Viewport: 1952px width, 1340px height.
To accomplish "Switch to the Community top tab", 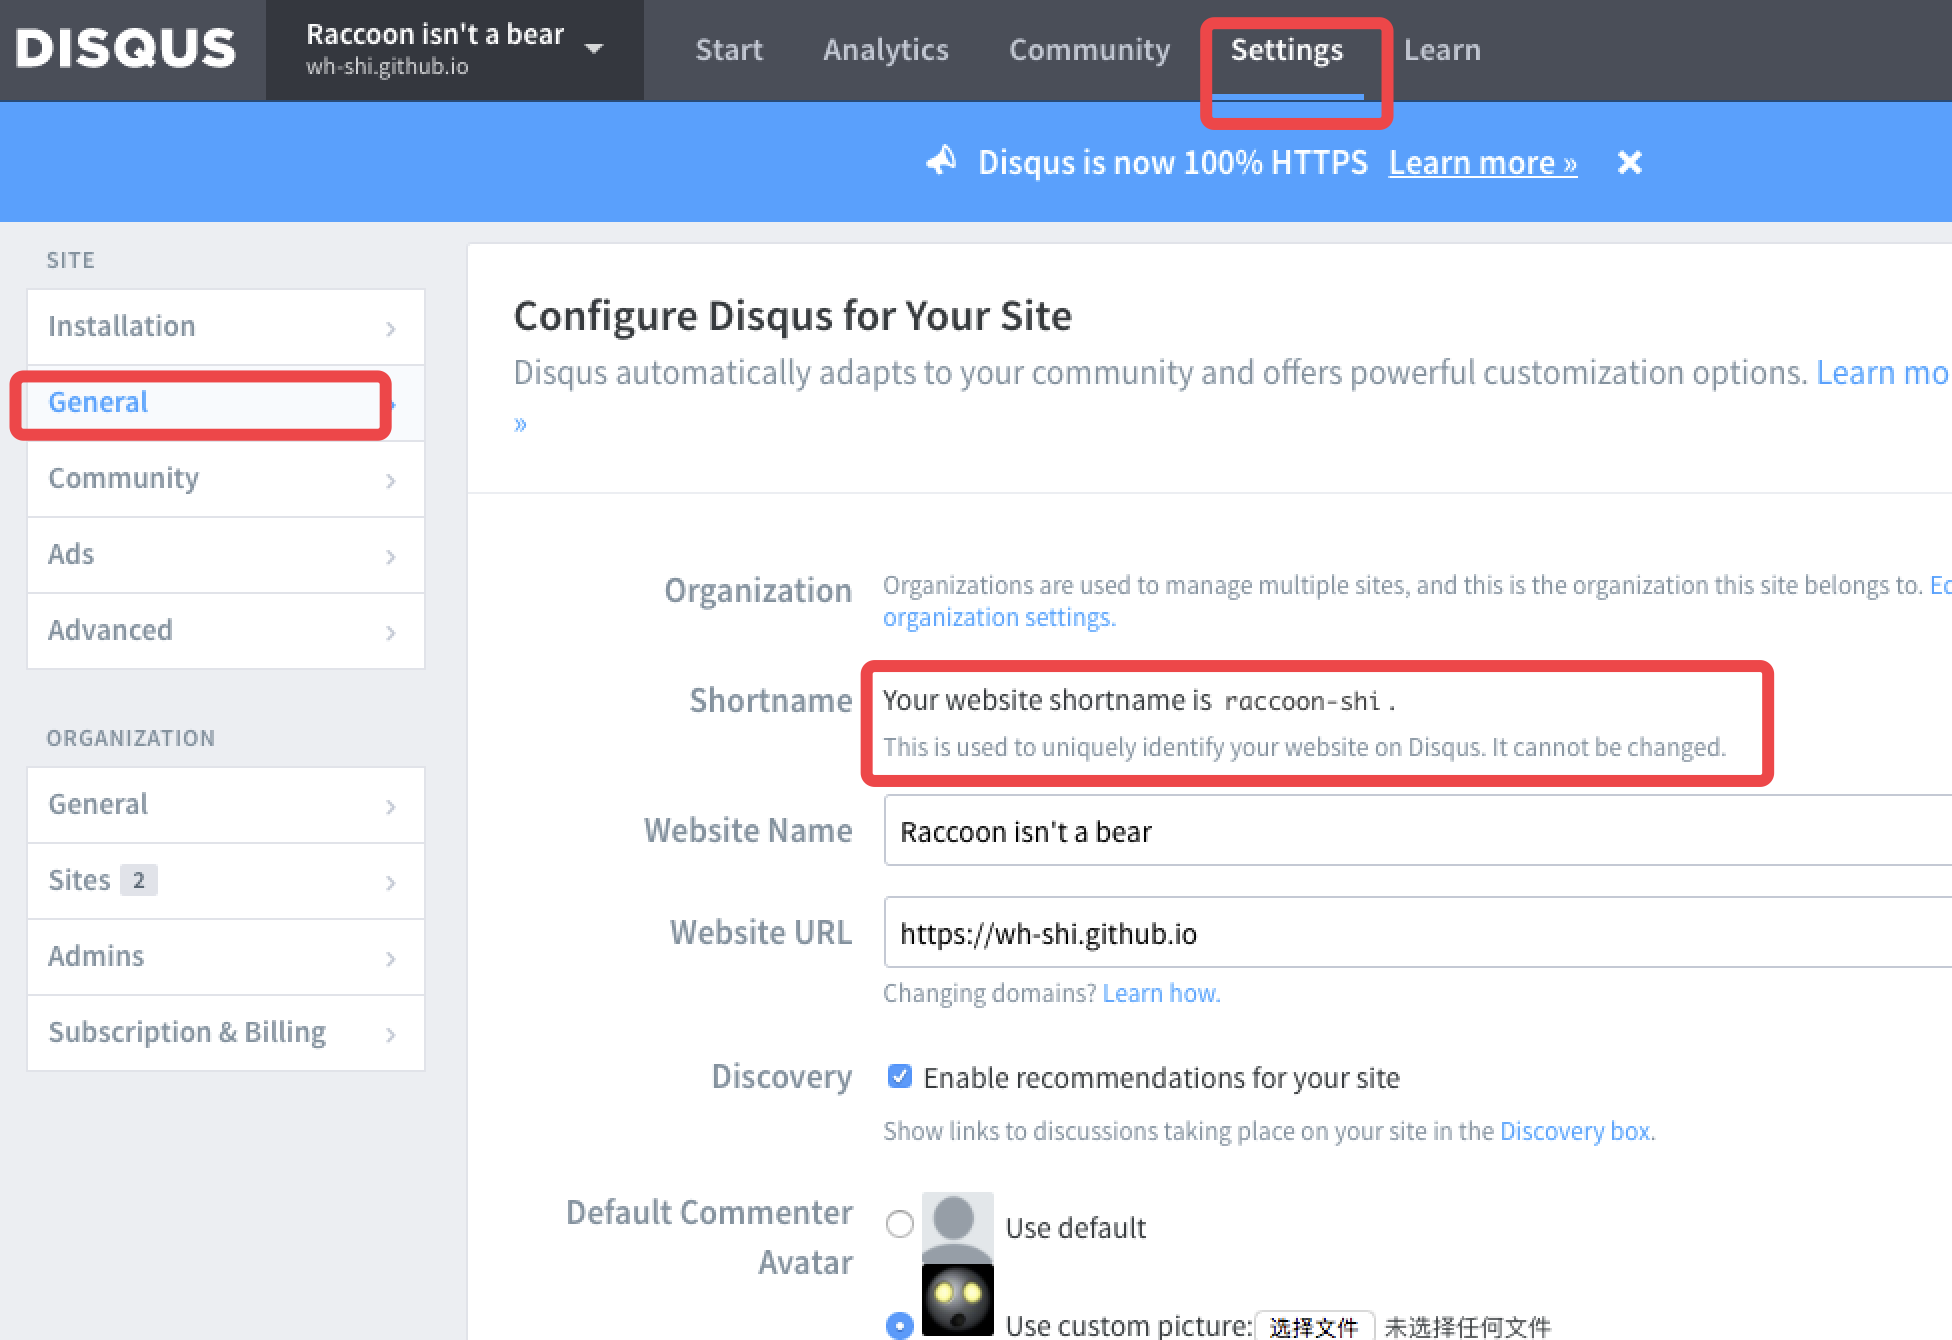I will [1089, 50].
